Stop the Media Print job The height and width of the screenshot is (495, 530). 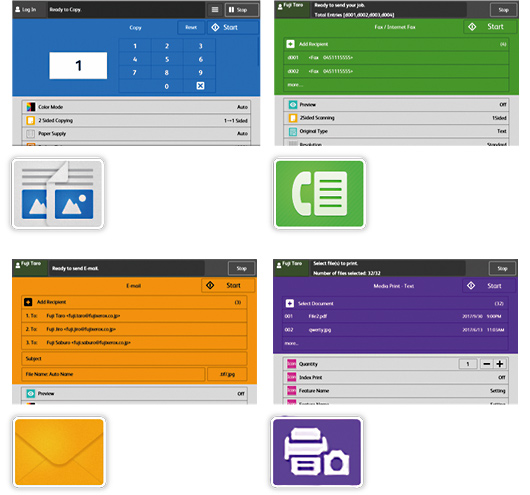(502, 268)
